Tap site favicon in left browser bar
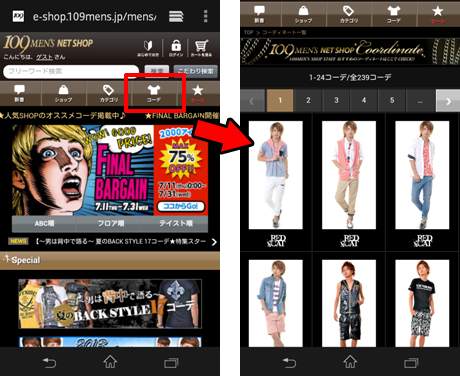The height and width of the screenshot is (376, 460). point(18,16)
